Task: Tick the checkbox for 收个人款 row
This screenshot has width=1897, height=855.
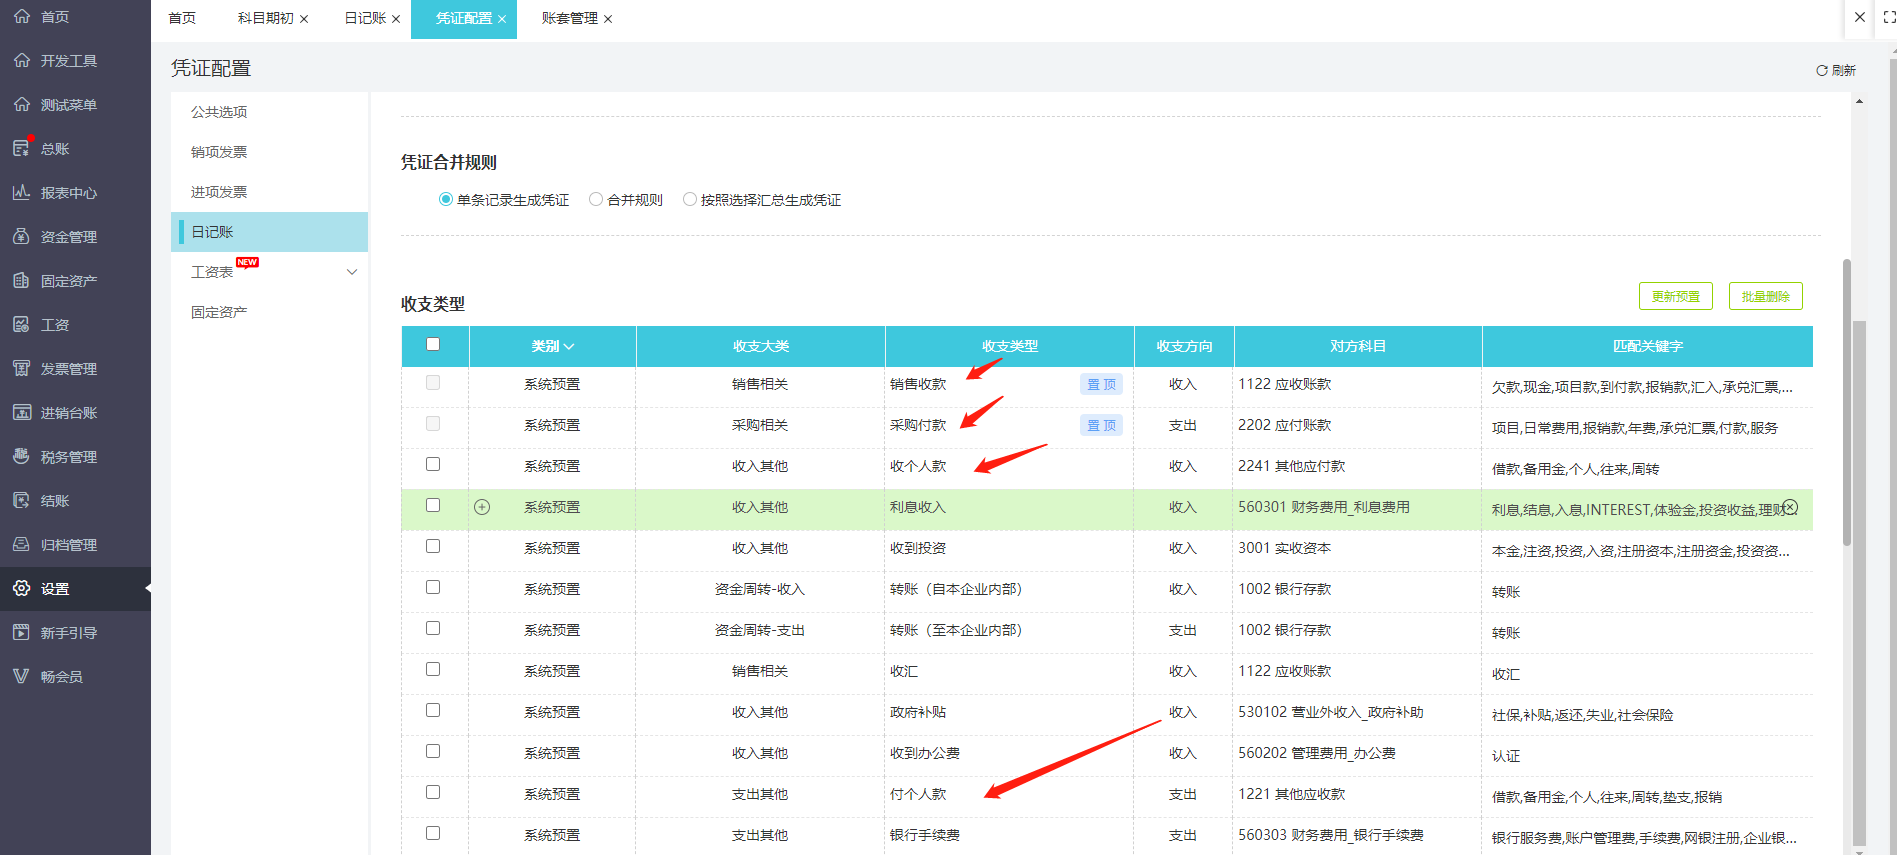Action: (433, 464)
